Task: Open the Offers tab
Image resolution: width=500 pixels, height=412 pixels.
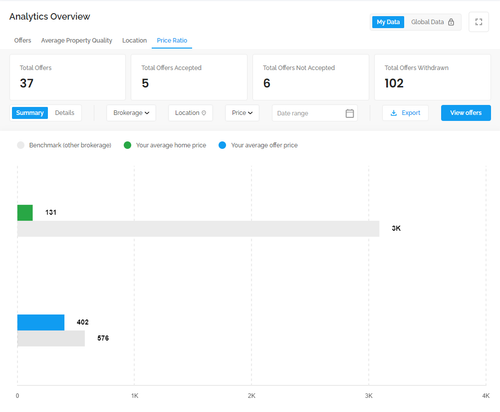Action: click(23, 40)
